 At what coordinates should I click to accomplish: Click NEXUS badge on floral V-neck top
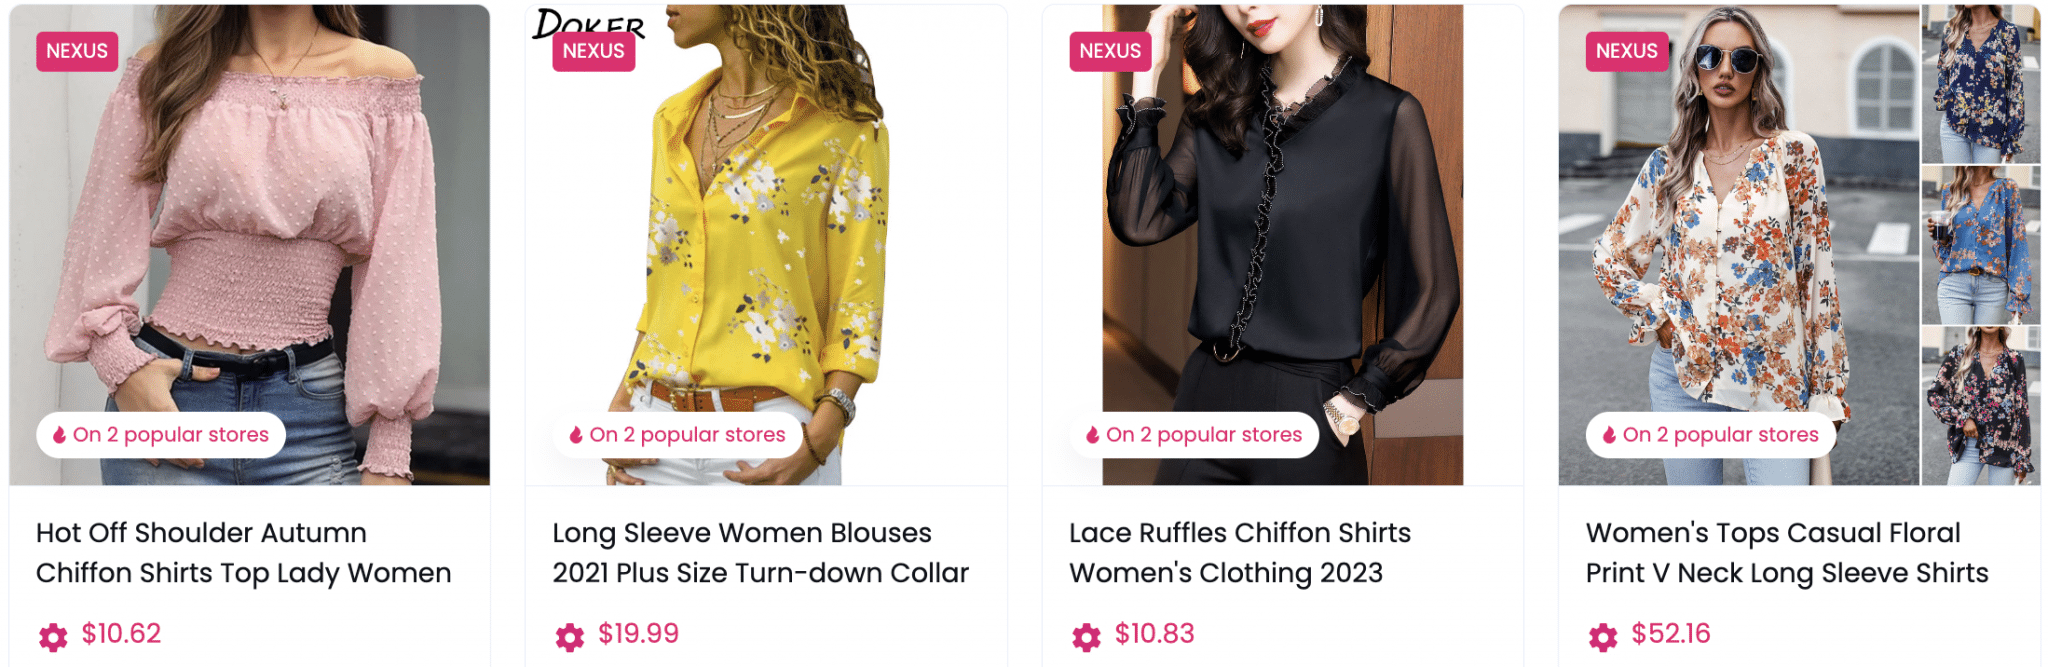pyautogui.click(x=1627, y=51)
